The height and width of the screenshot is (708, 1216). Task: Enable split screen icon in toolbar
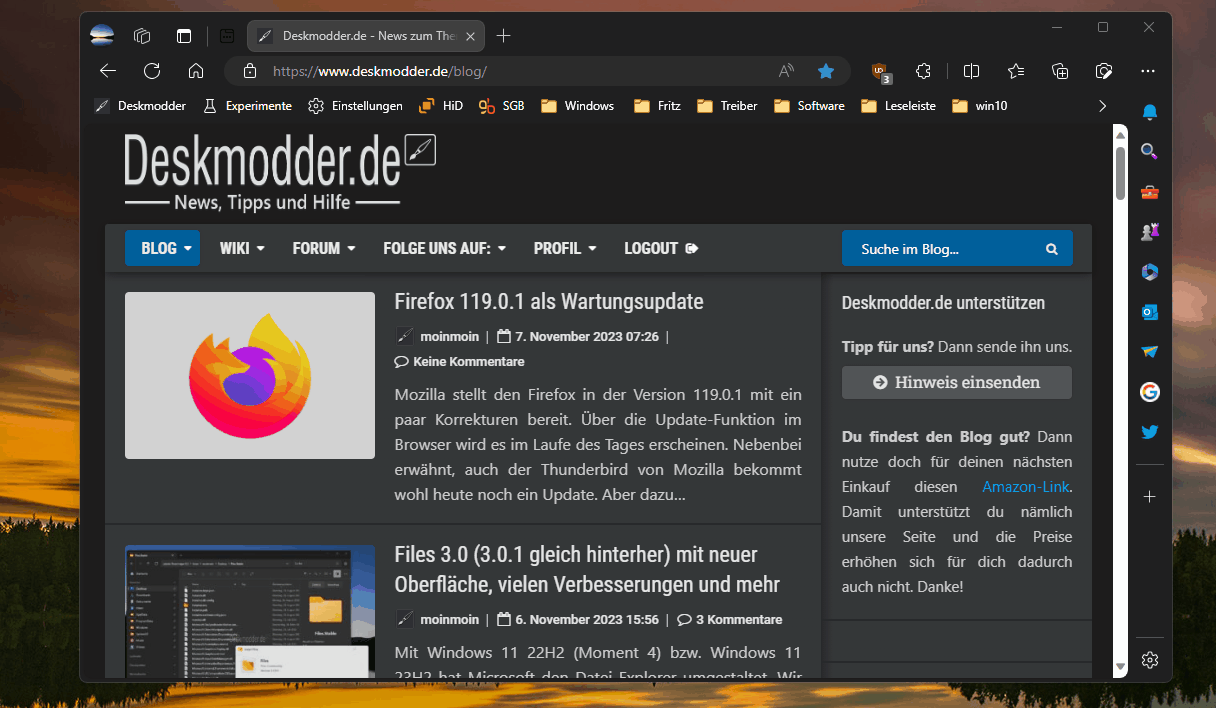[971, 71]
